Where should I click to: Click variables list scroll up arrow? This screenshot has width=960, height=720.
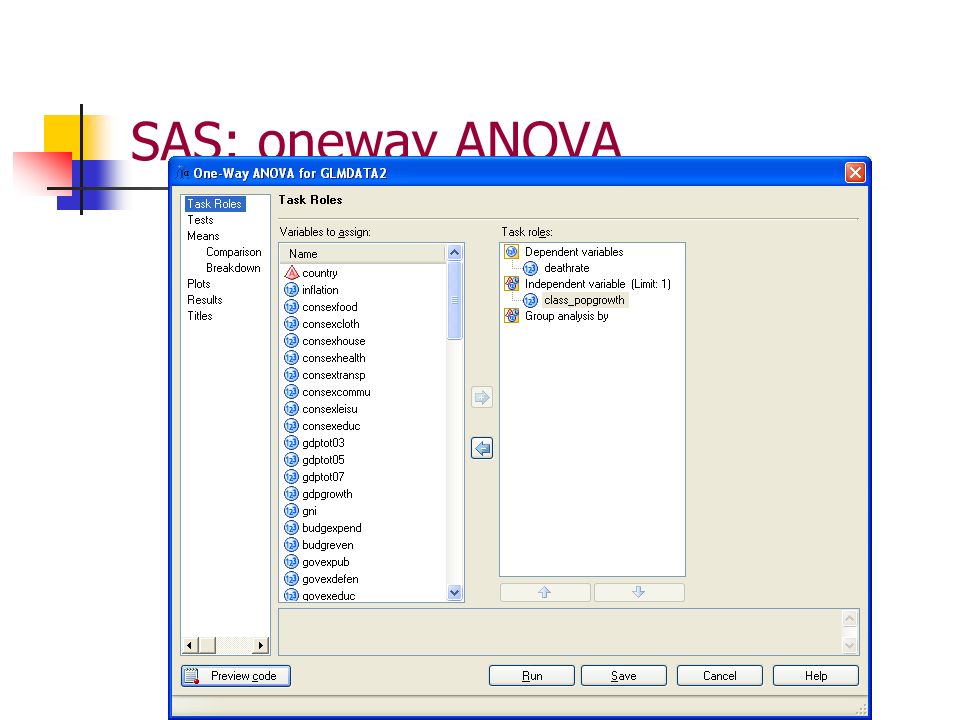[x=454, y=252]
